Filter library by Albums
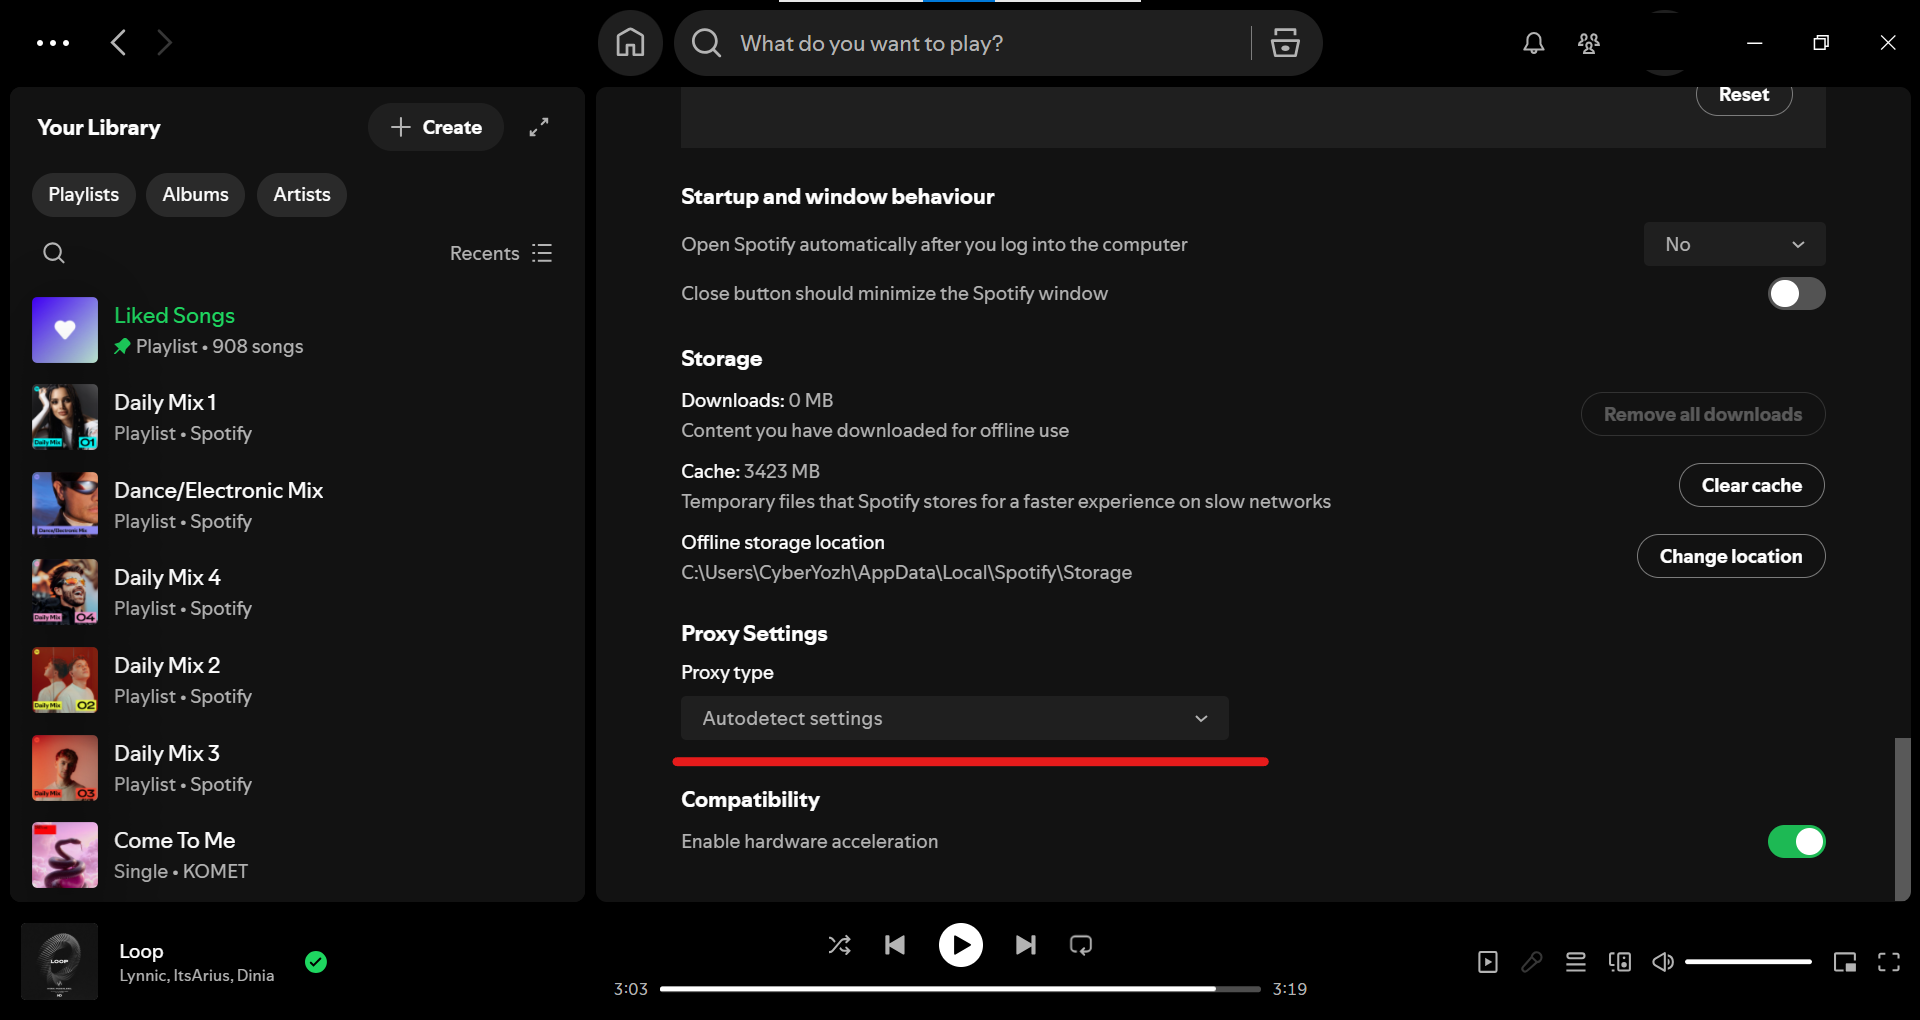Screen dimensions: 1920x1020 click(x=196, y=195)
